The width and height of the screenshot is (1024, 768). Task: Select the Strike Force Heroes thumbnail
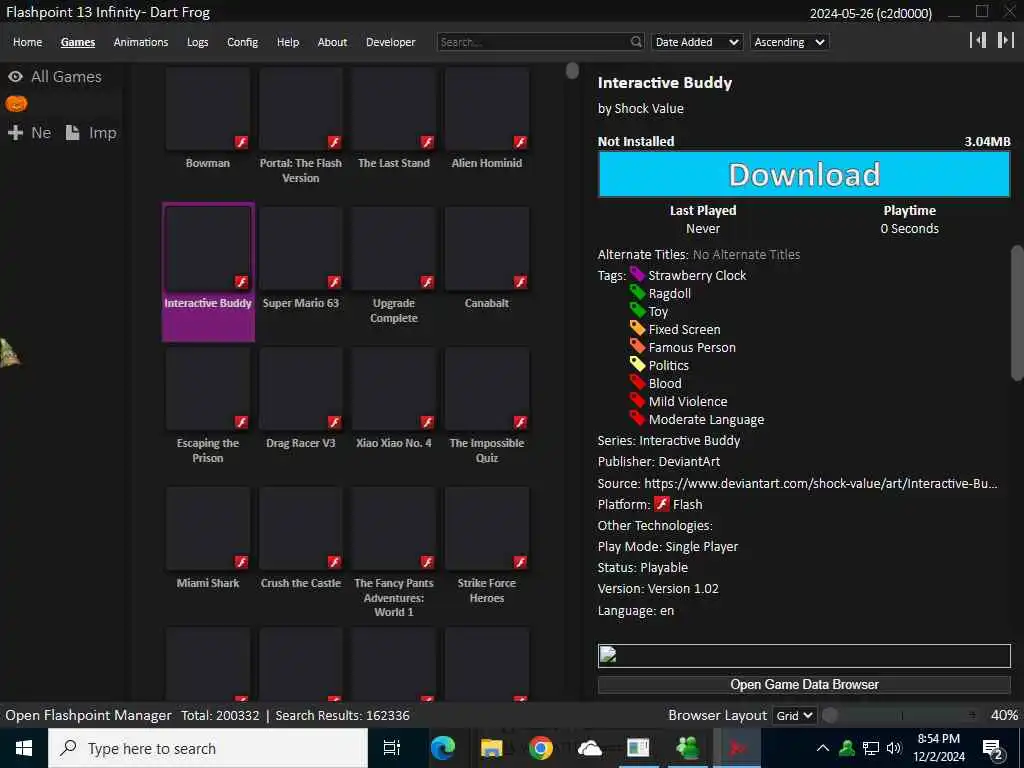(x=487, y=528)
